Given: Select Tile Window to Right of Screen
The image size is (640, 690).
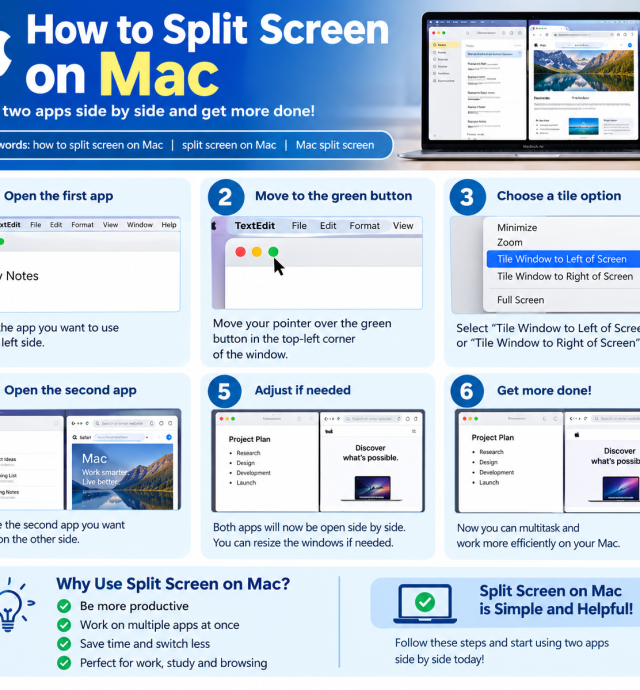Looking at the screenshot, I should (x=565, y=276).
